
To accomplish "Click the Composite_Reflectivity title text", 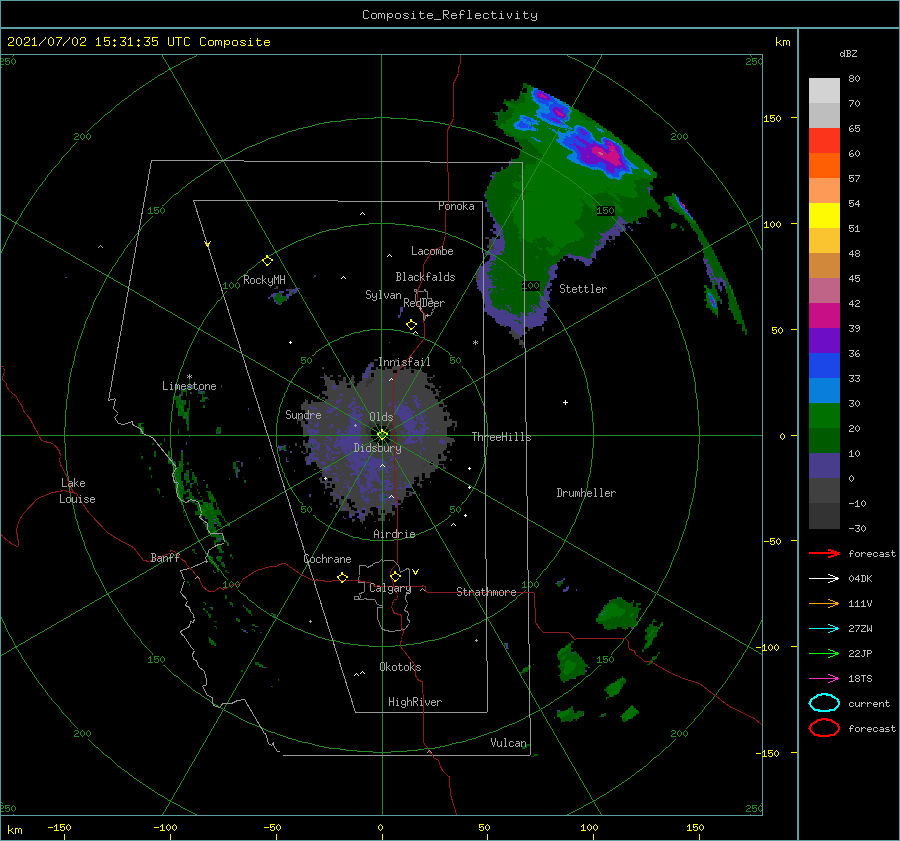I will coord(450,15).
